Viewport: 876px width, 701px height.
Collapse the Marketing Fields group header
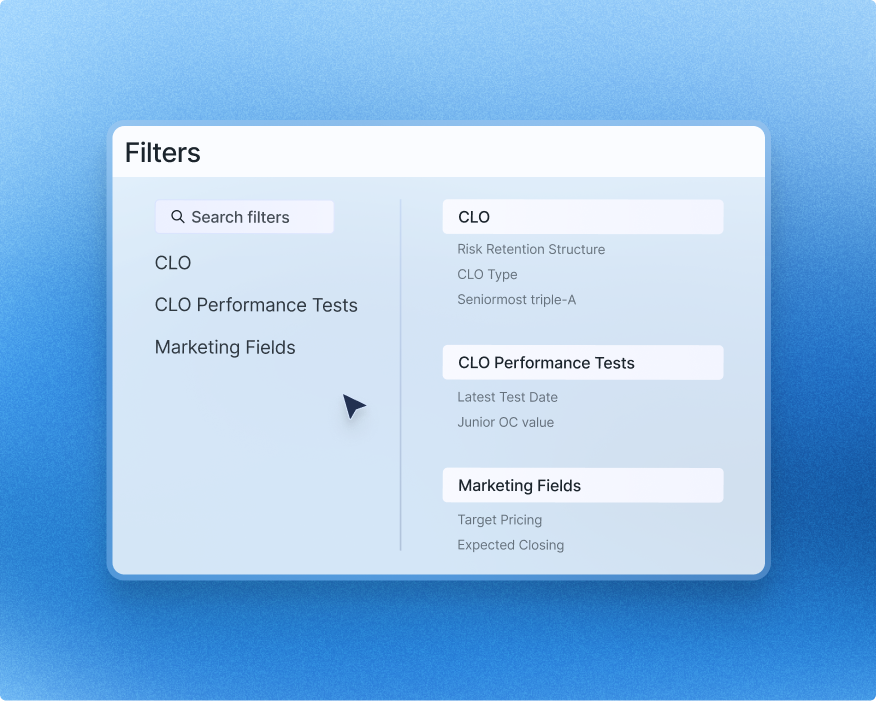coord(583,485)
